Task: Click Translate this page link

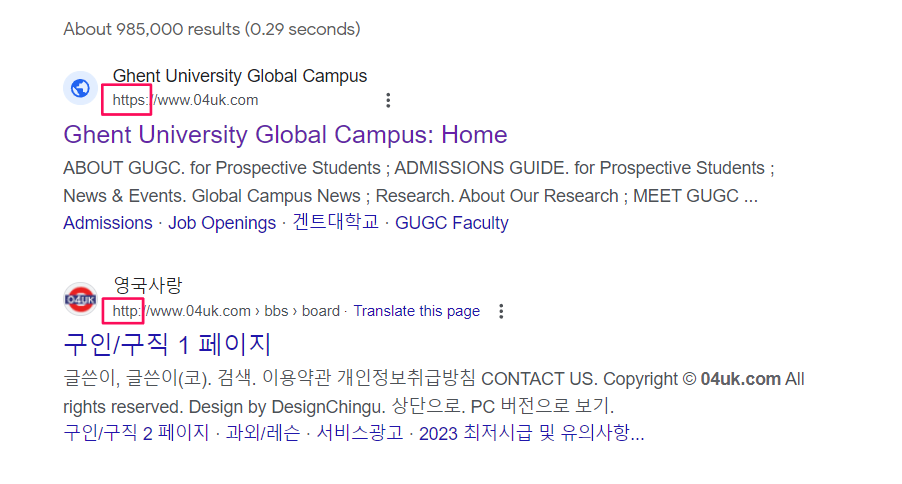Action: [x=416, y=311]
